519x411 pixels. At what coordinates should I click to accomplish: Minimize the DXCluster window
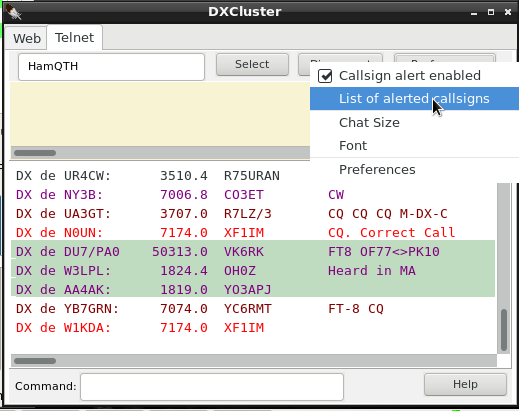pyautogui.click(x=474, y=12)
